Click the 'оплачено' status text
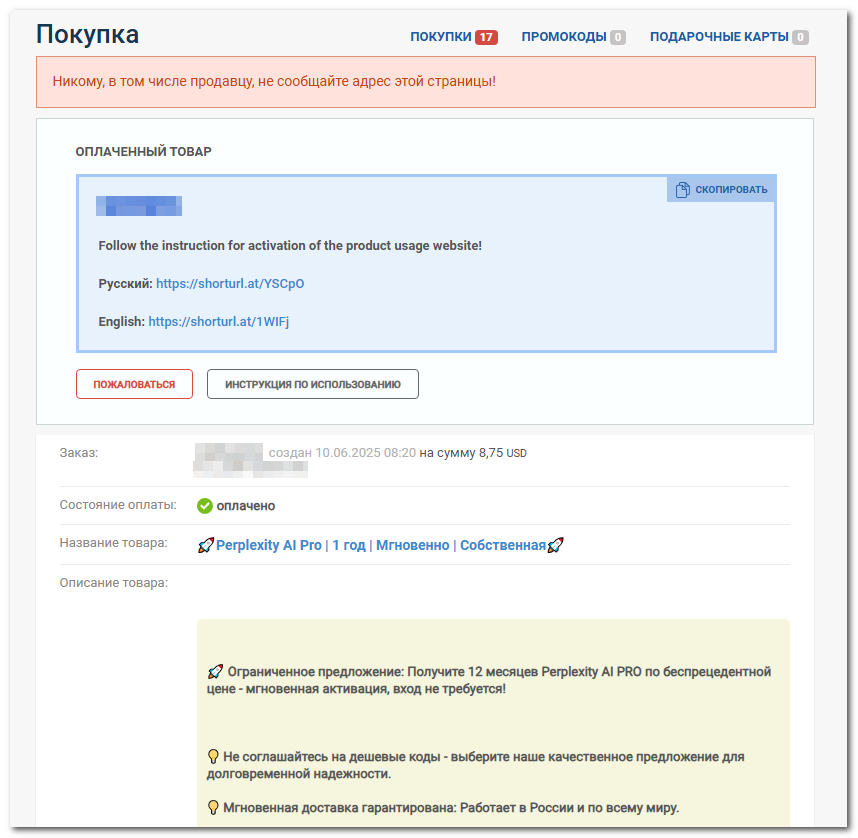Image resolution: width=858 pixels, height=838 pixels. 246,506
